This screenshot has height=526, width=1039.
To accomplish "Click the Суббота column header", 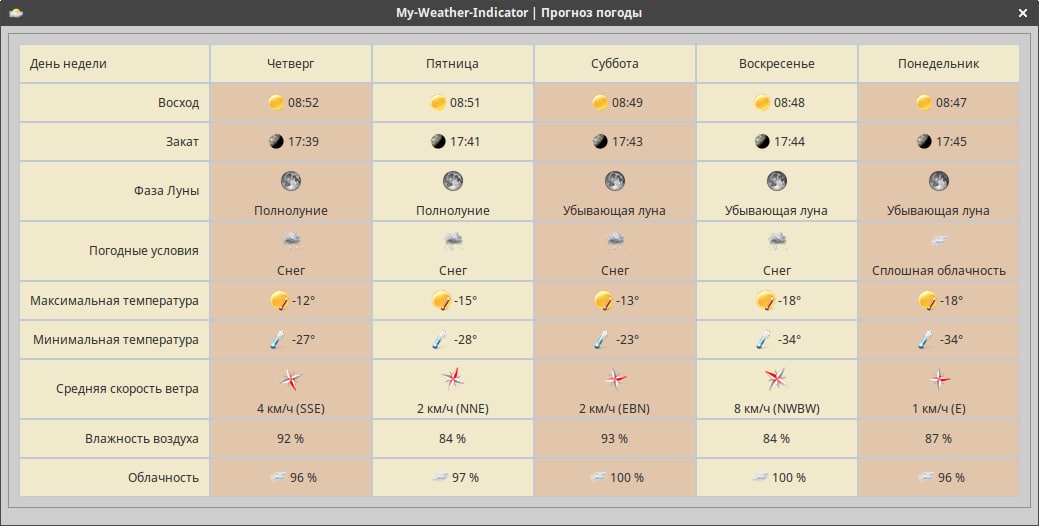I will (x=615, y=64).
